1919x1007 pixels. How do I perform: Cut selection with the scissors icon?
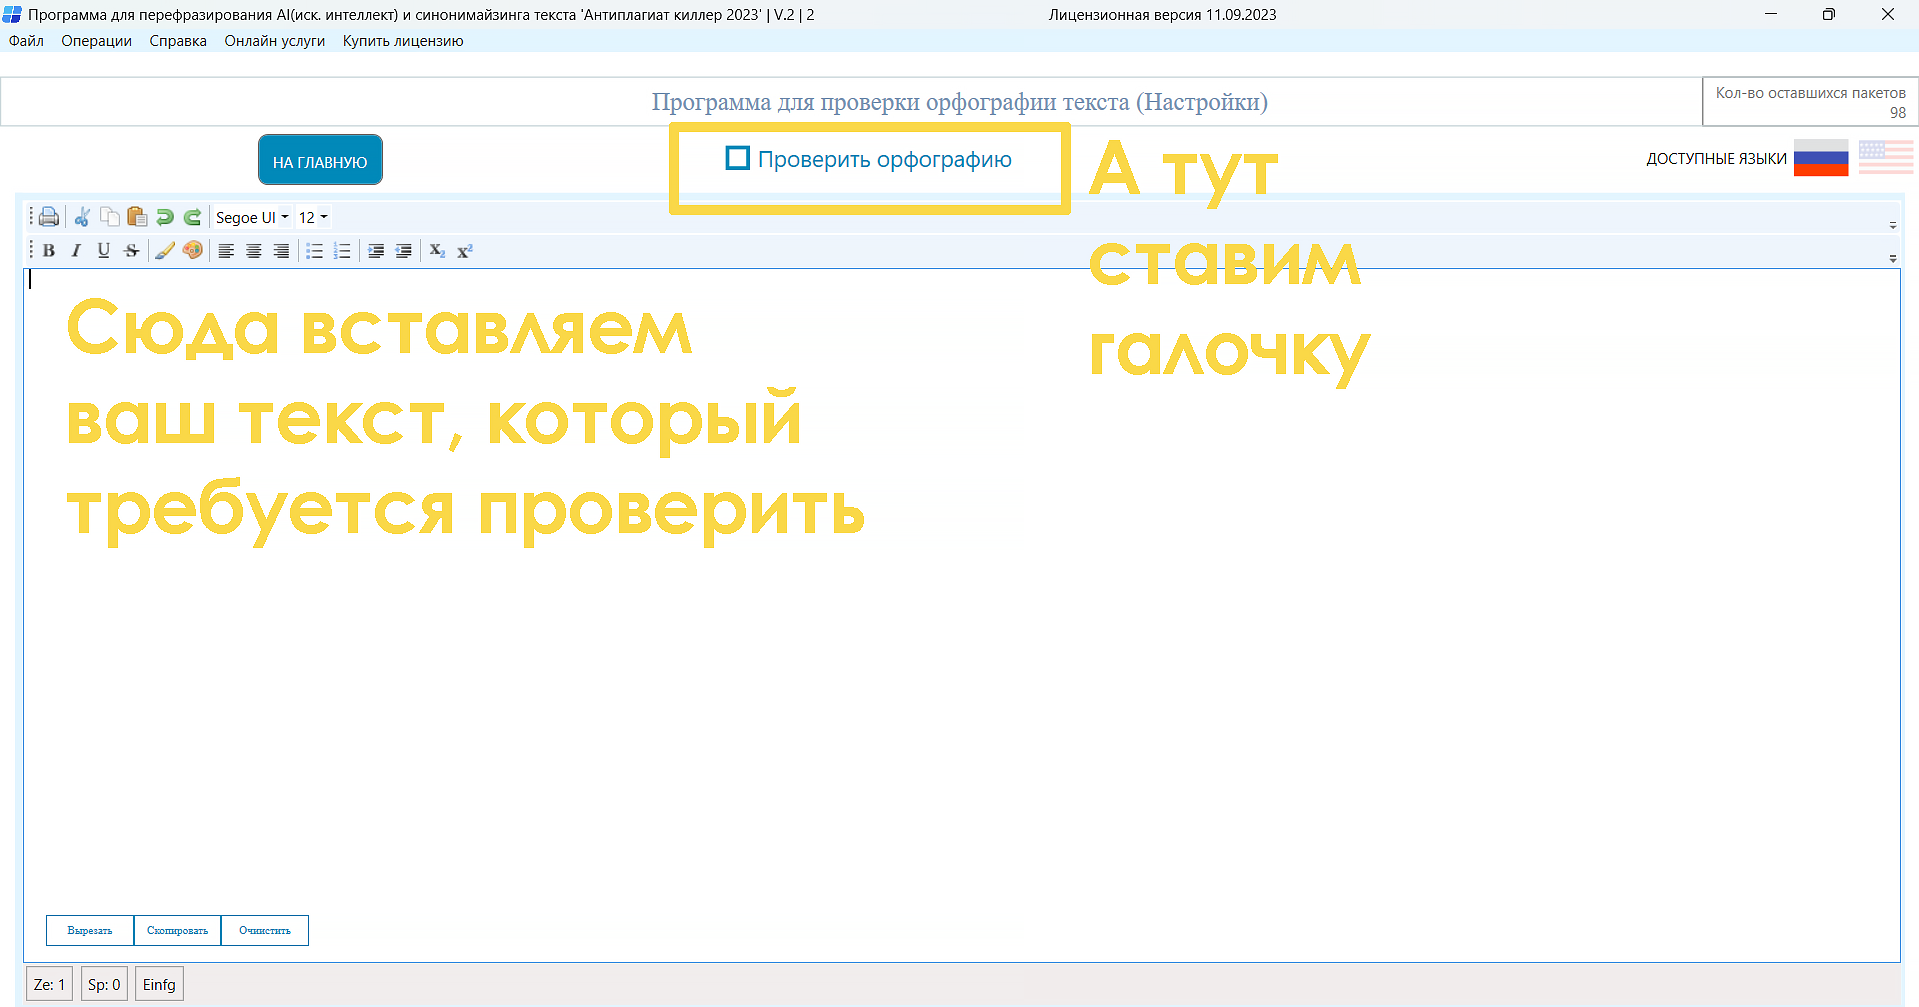(x=82, y=217)
